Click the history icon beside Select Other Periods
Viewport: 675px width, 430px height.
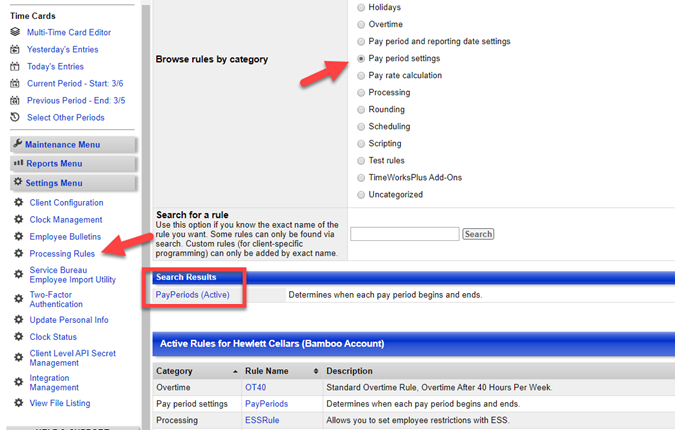(15, 117)
